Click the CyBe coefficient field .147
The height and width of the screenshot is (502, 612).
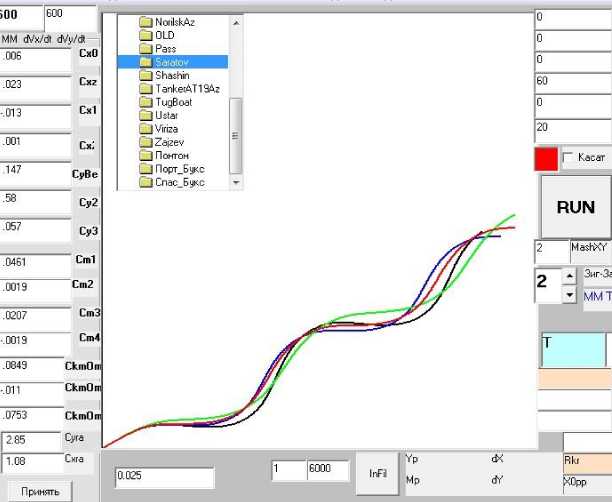(x=35, y=174)
